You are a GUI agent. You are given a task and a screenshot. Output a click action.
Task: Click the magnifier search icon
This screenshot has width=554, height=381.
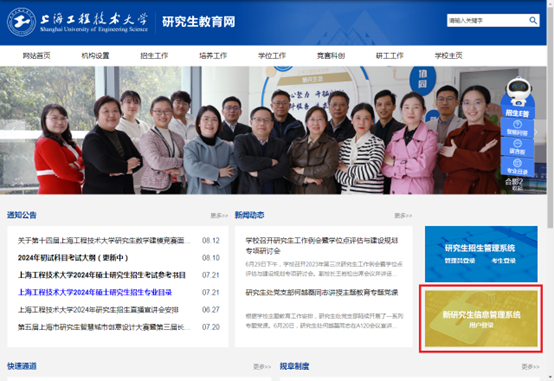click(533, 20)
